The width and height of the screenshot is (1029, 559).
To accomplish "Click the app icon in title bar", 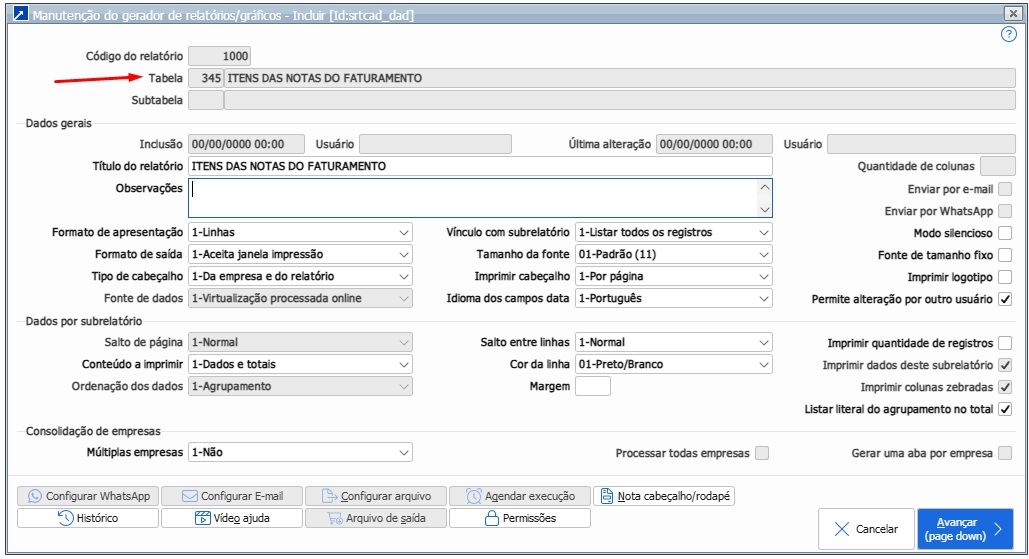I will pos(16,13).
